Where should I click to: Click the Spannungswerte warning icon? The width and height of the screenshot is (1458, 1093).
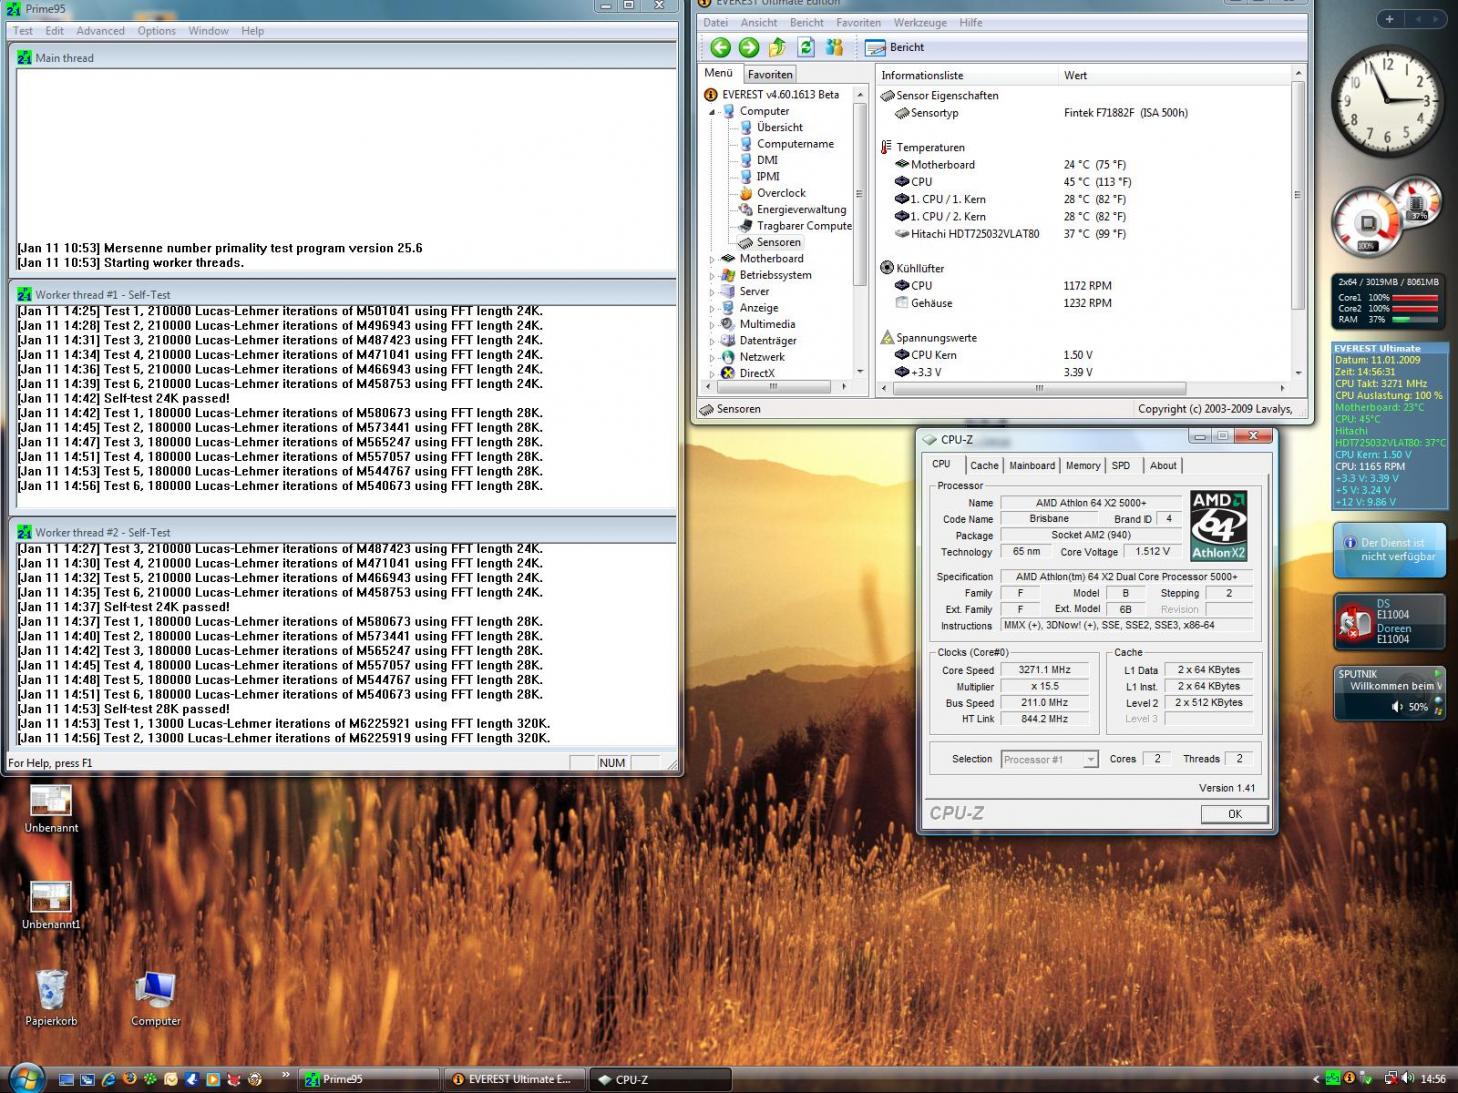[x=886, y=338]
